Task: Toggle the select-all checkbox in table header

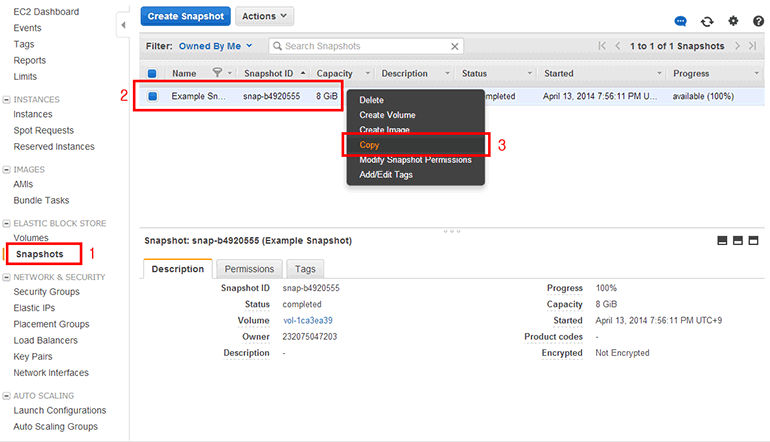Action: 152,74
